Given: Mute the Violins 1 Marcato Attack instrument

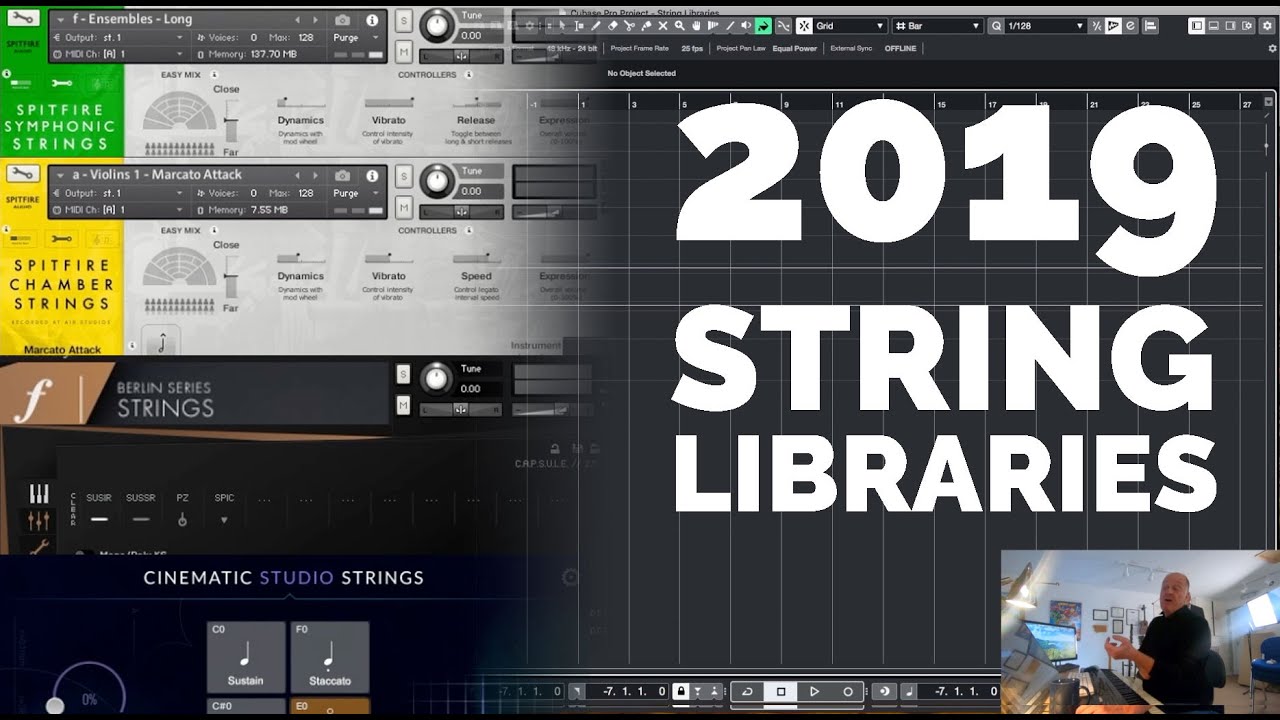Looking at the screenshot, I should coord(403,207).
